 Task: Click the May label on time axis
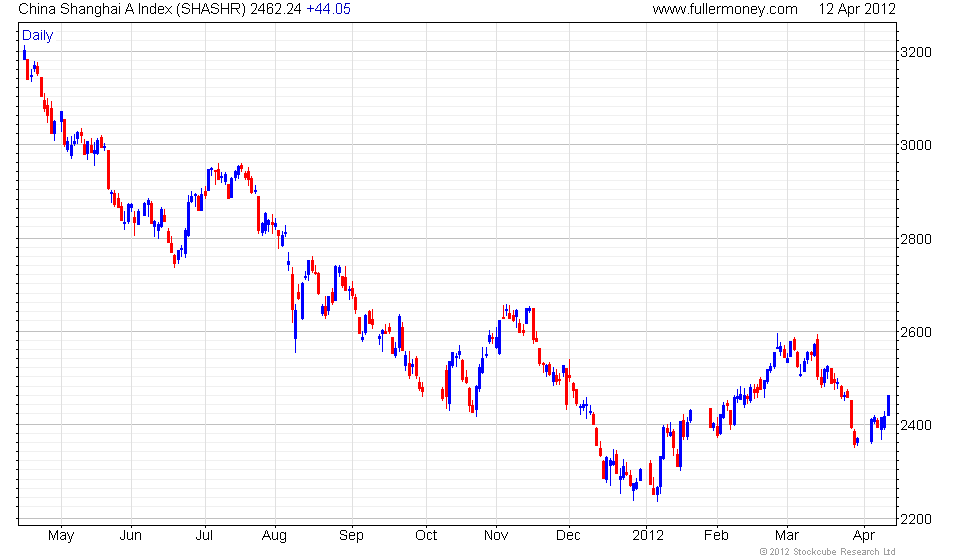coord(61,536)
